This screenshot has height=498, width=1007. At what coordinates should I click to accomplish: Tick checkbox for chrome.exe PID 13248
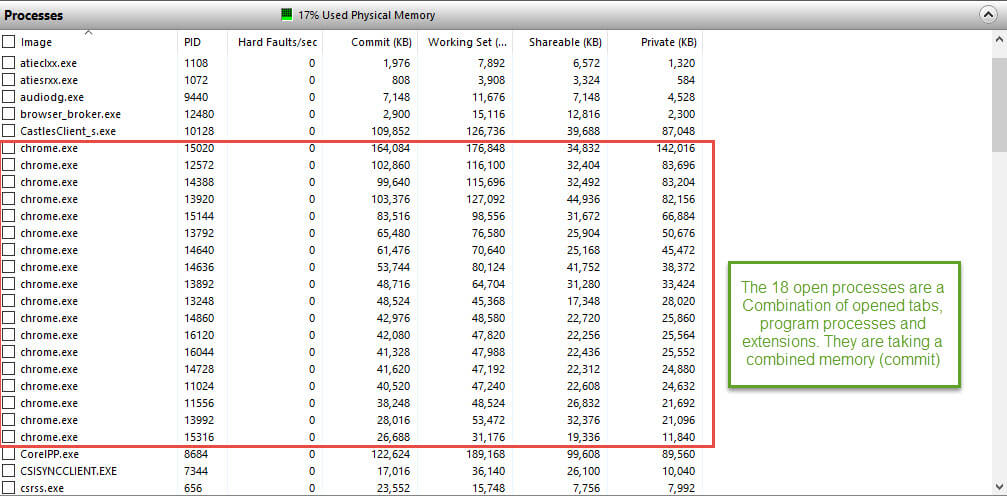(8, 301)
